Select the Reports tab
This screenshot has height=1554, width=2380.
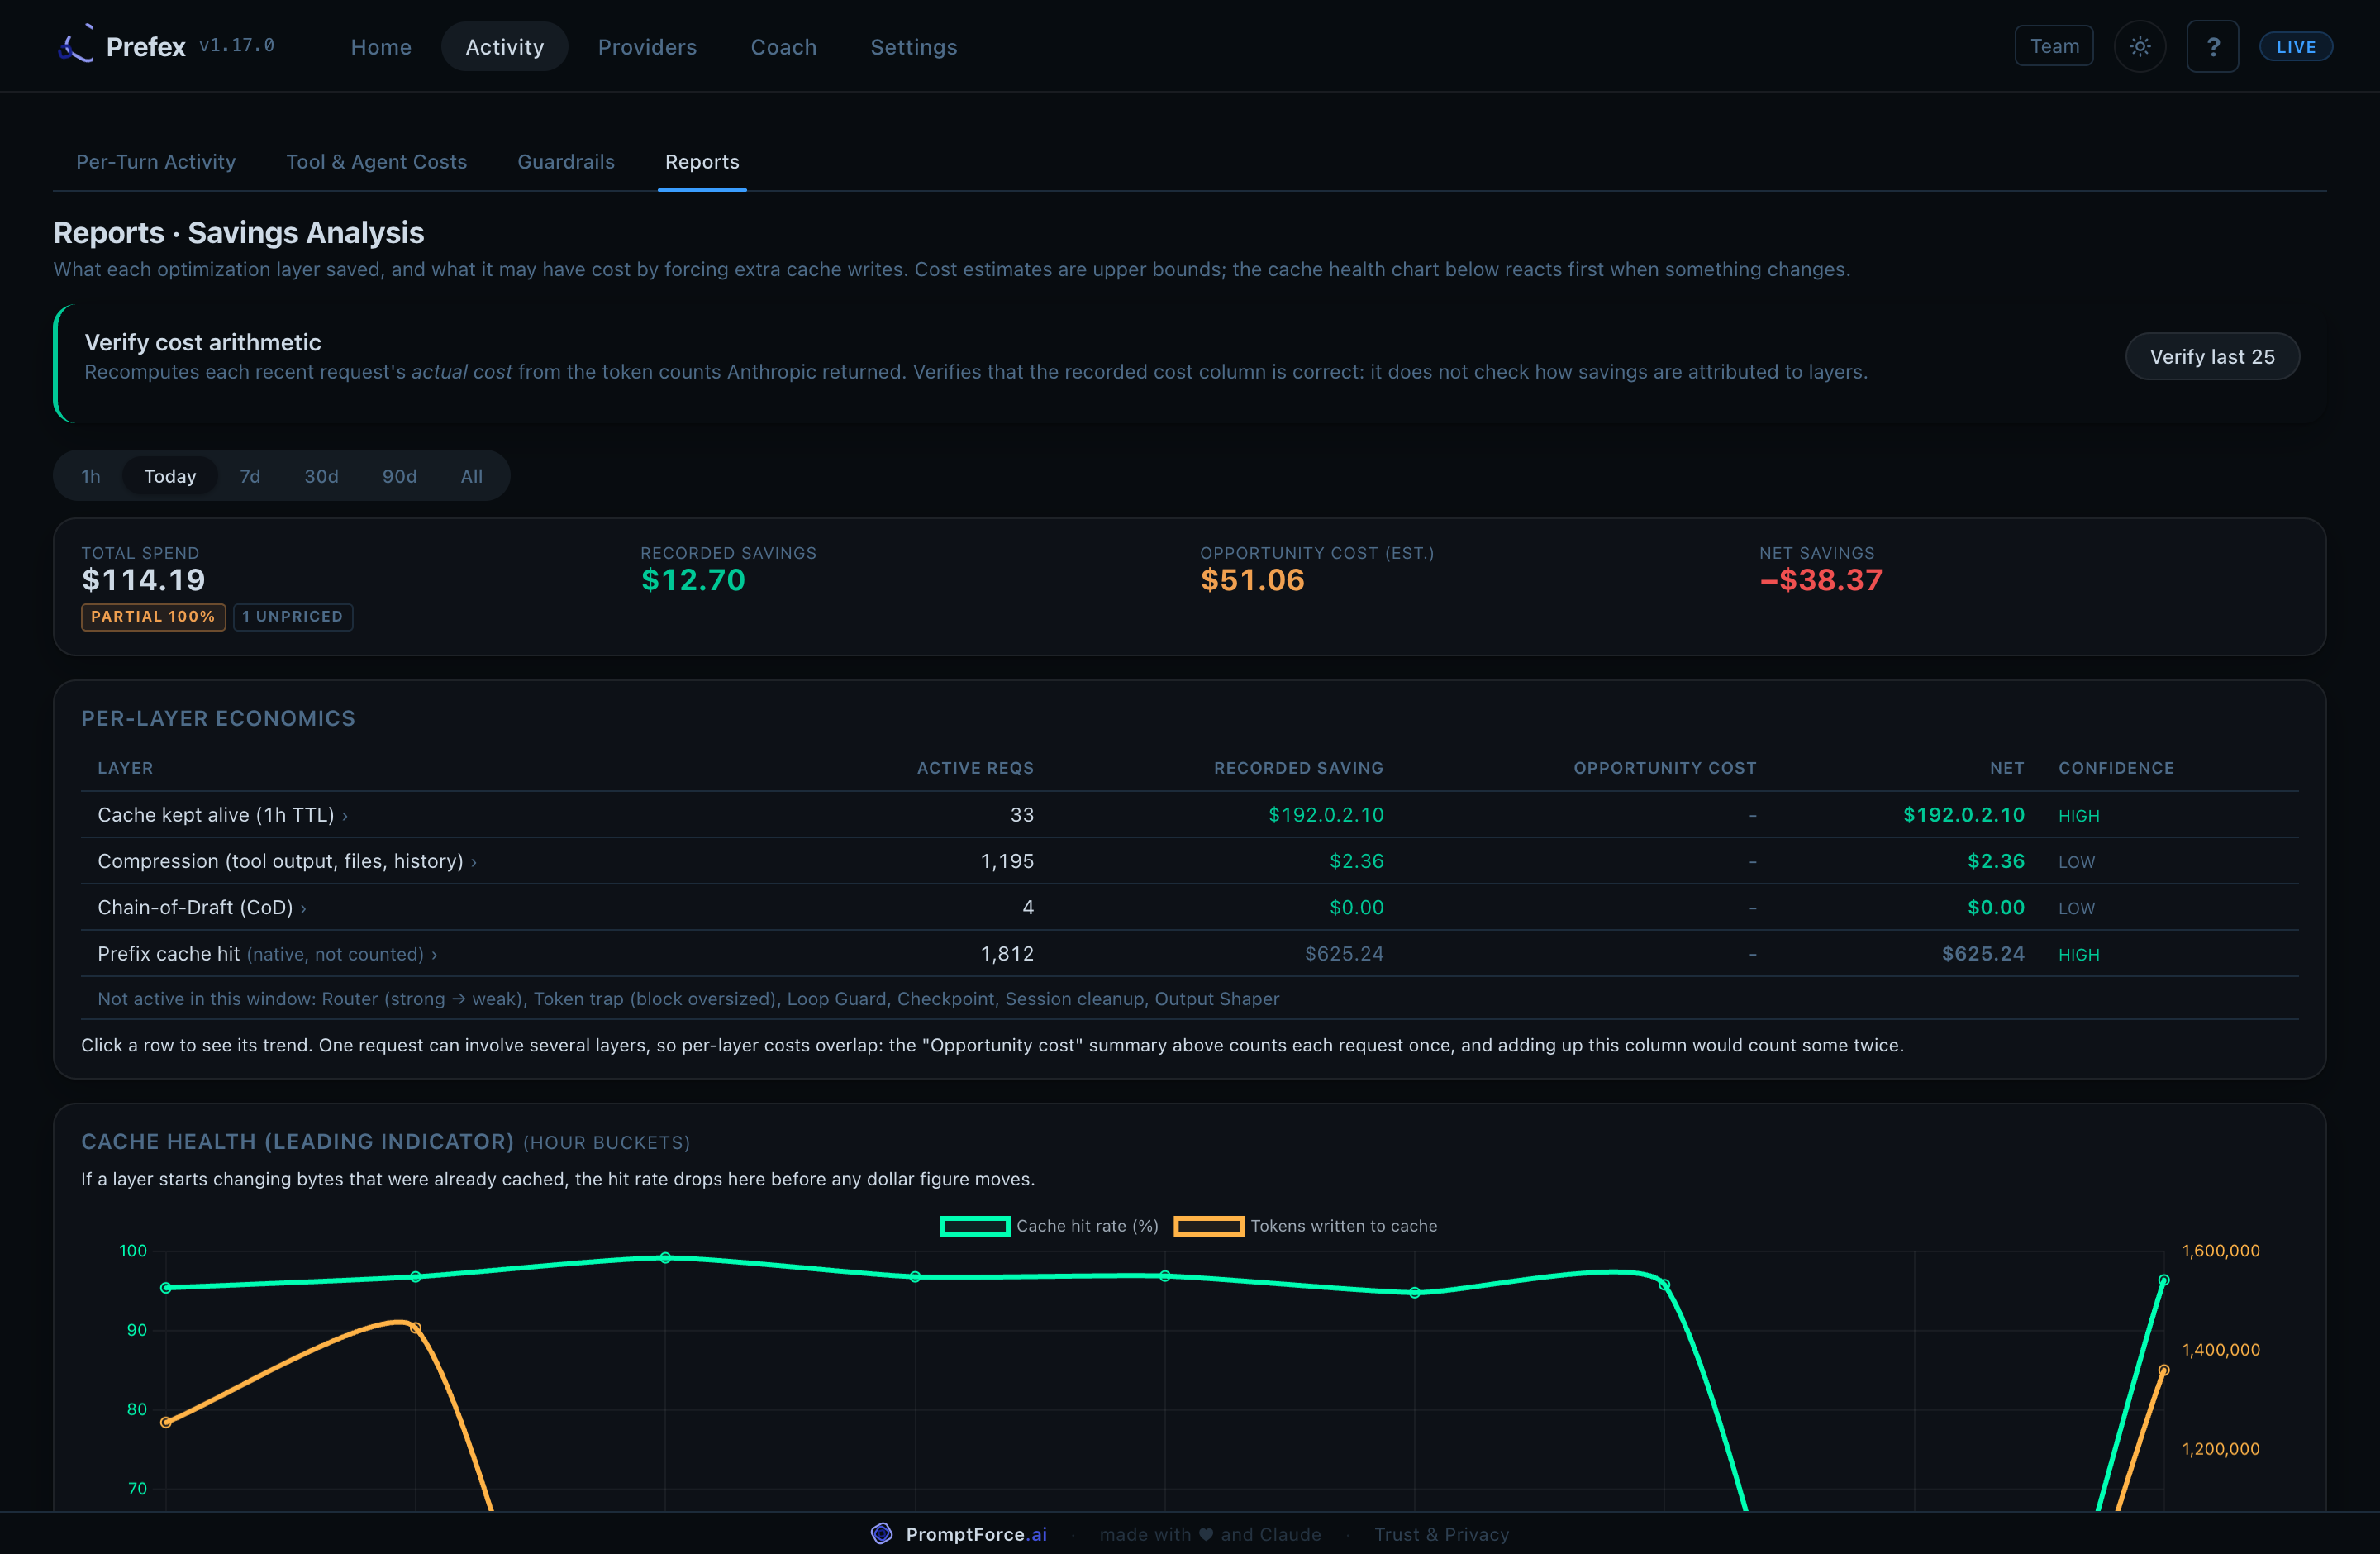[702, 162]
